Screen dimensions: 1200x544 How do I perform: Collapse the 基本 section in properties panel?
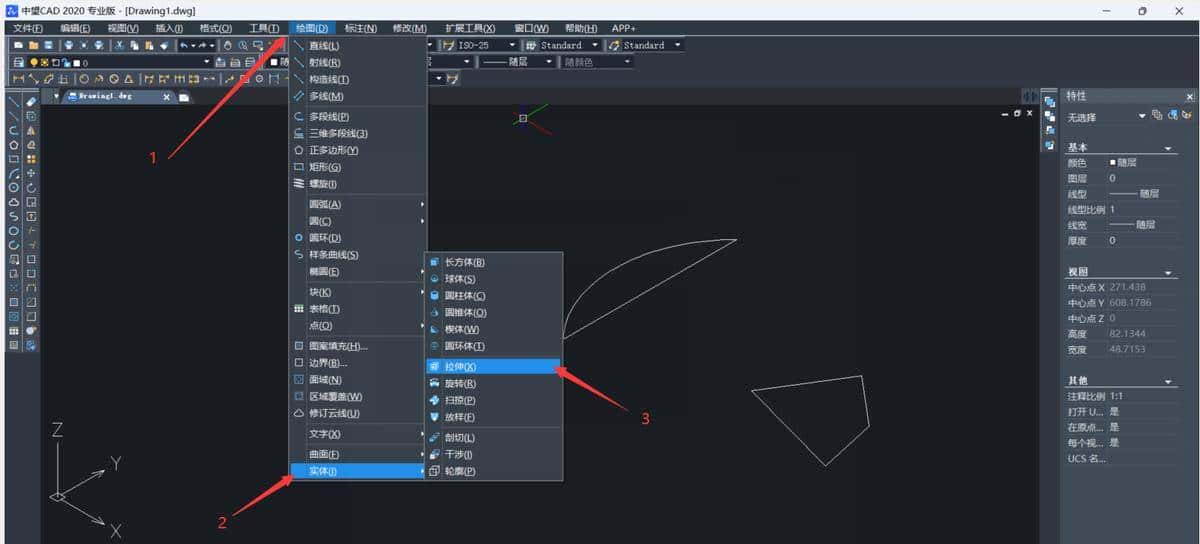tap(1169, 147)
